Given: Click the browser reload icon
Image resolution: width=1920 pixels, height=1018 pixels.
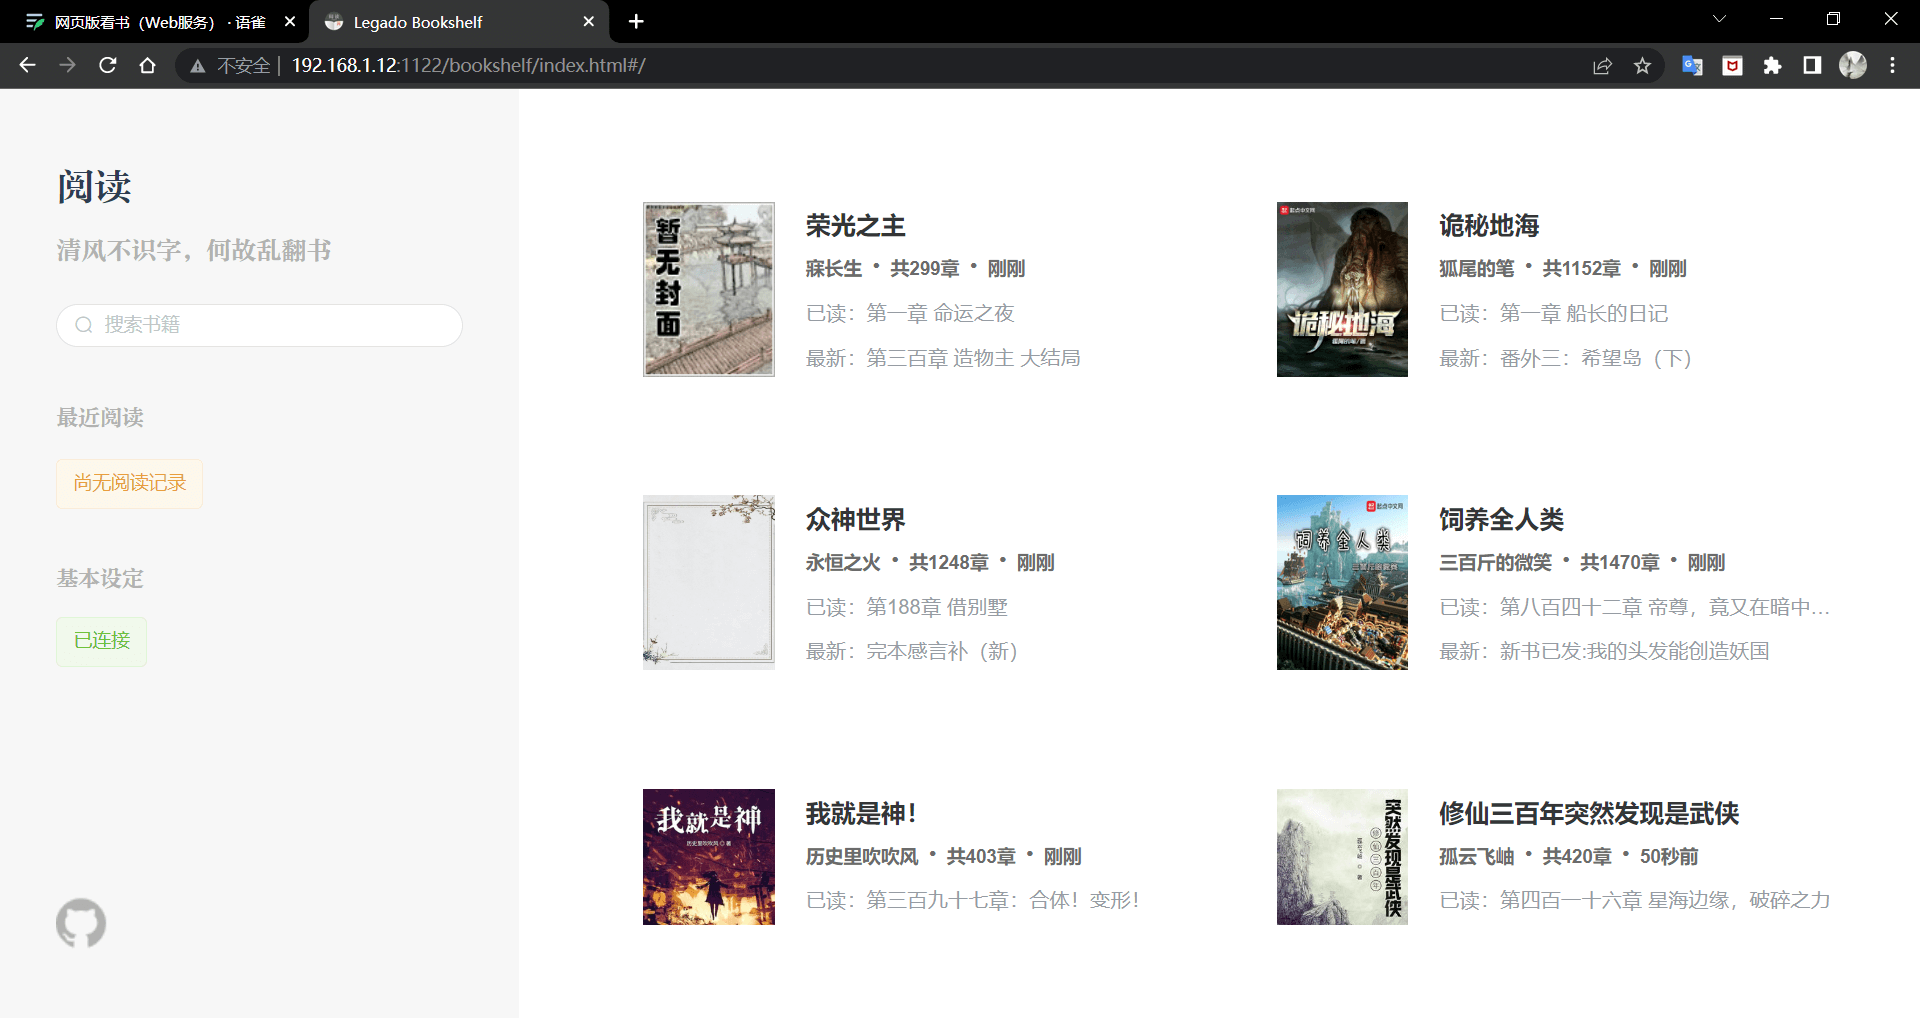Looking at the screenshot, I should point(108,65).
